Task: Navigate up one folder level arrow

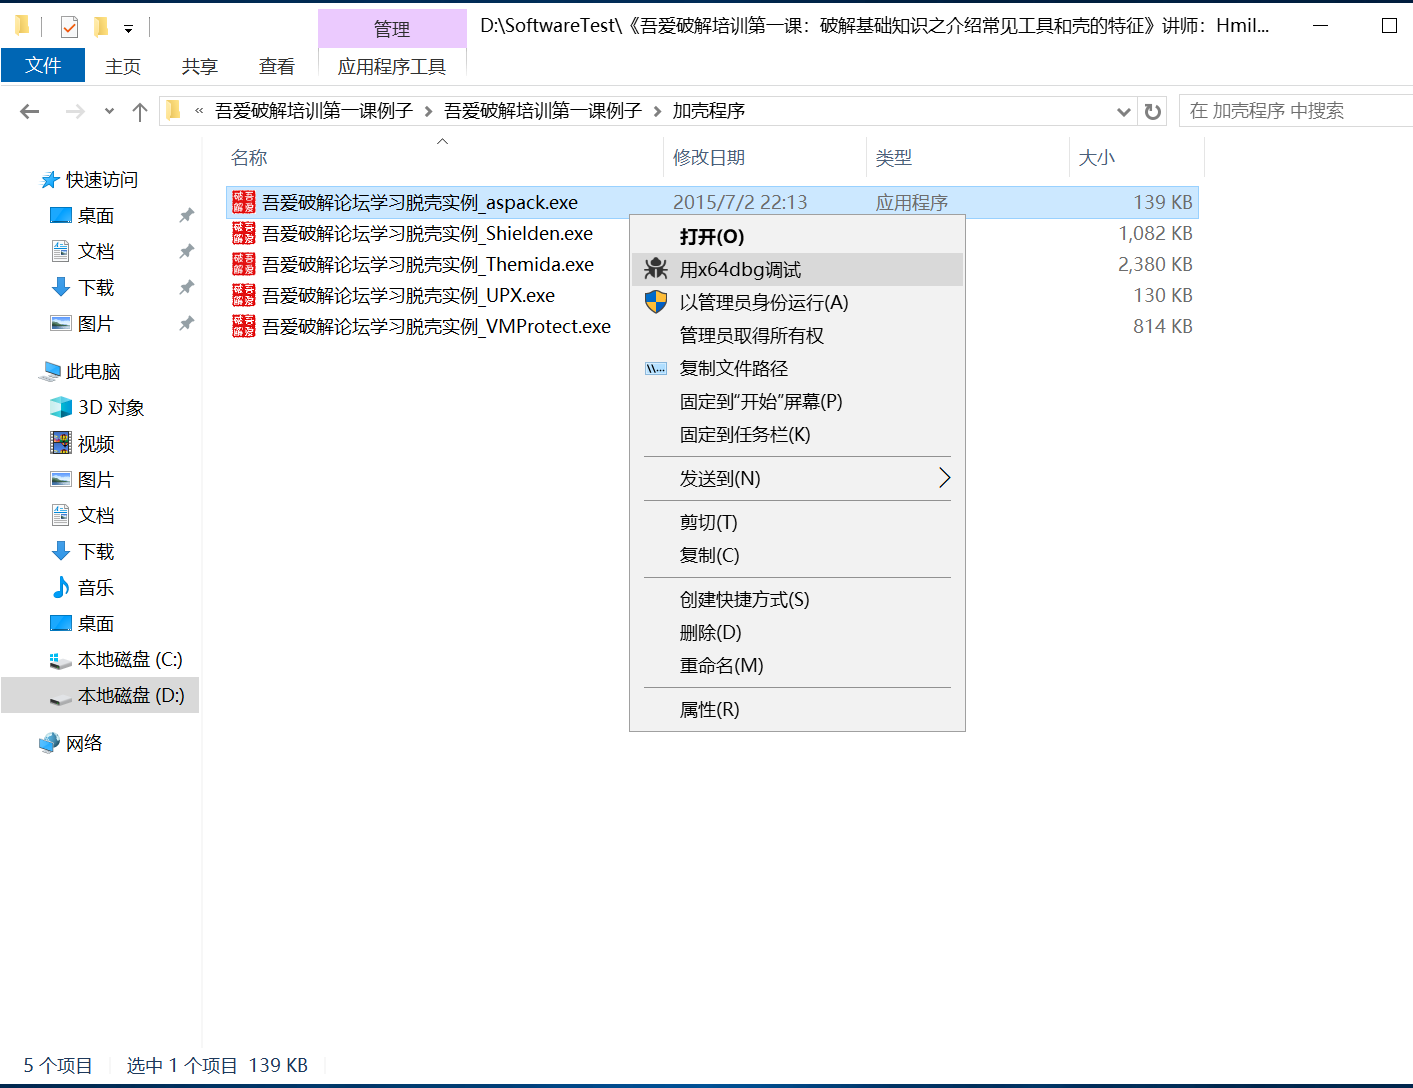Action: coord(140,111)
